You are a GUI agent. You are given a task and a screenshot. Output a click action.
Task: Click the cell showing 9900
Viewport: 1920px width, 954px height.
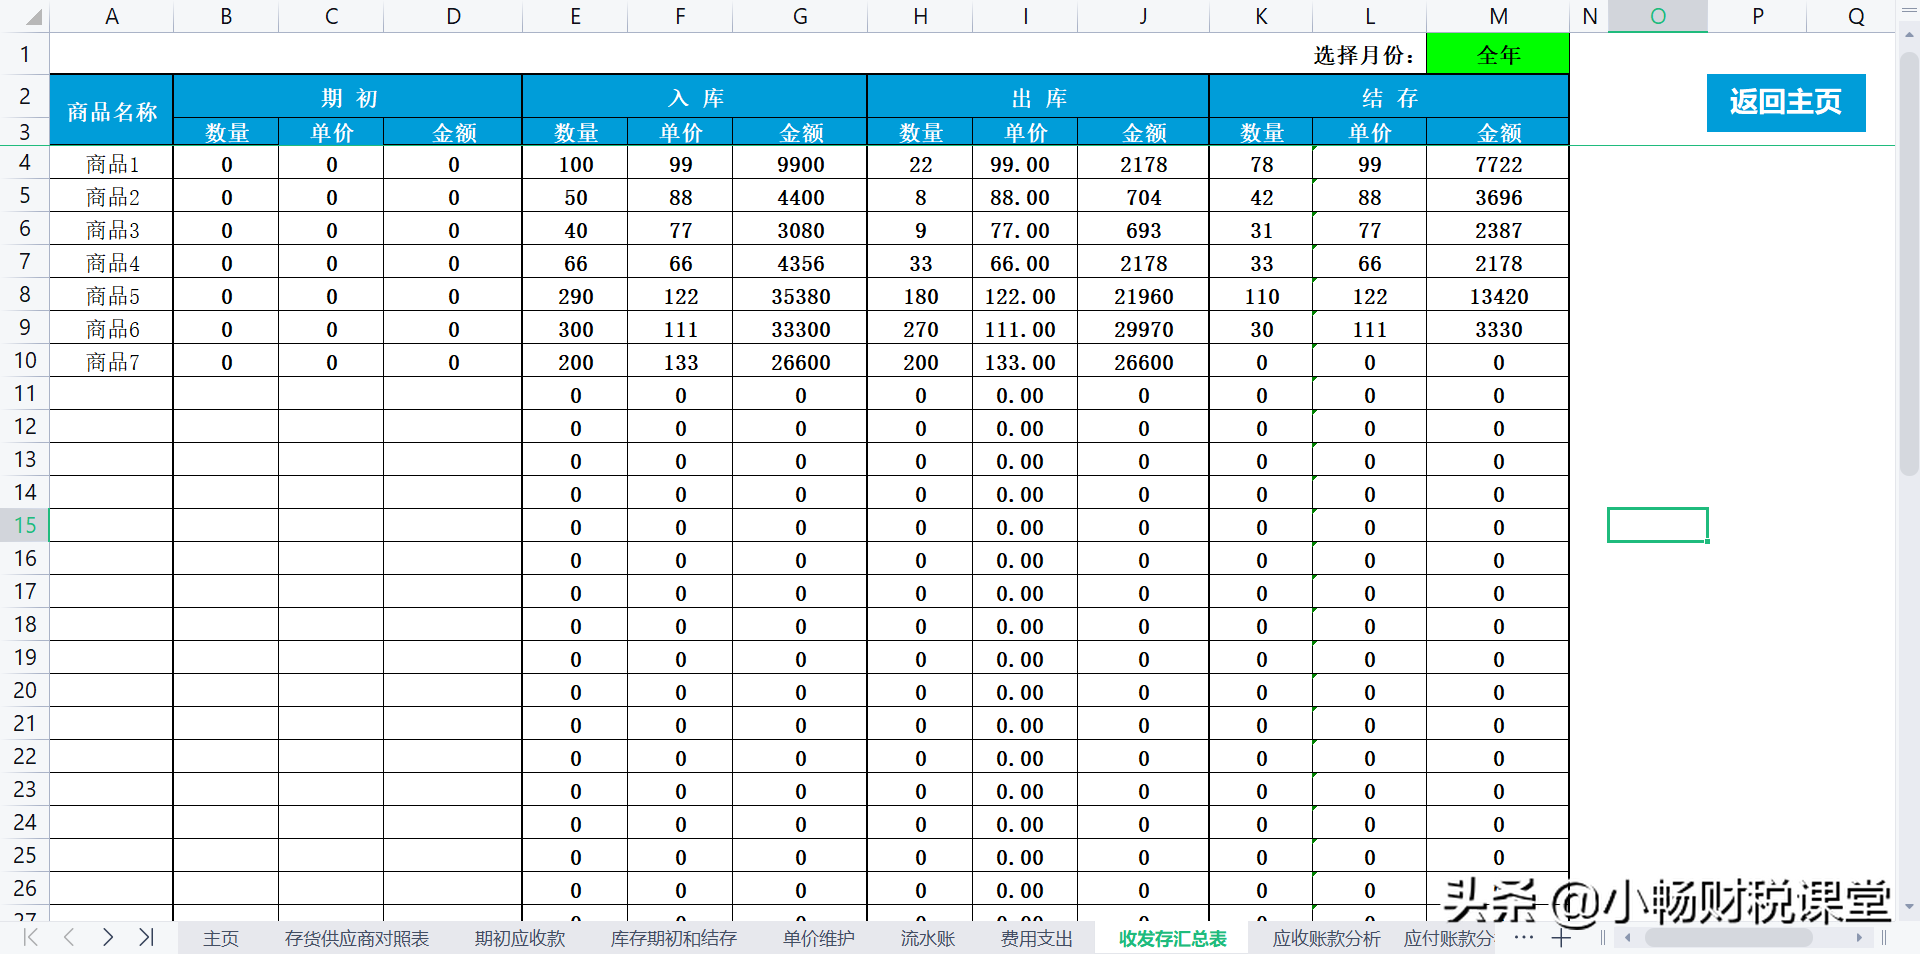(800, 163)
